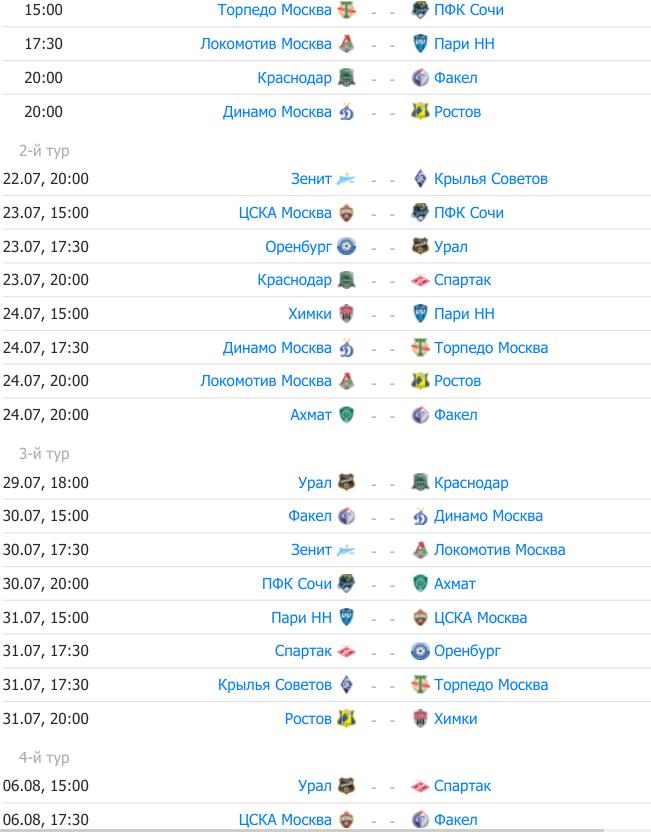The width and height of the screenshot is (651, 832).
Task: Click Ахмат logo in 24.07 Факел match
Action: (346, 415)
